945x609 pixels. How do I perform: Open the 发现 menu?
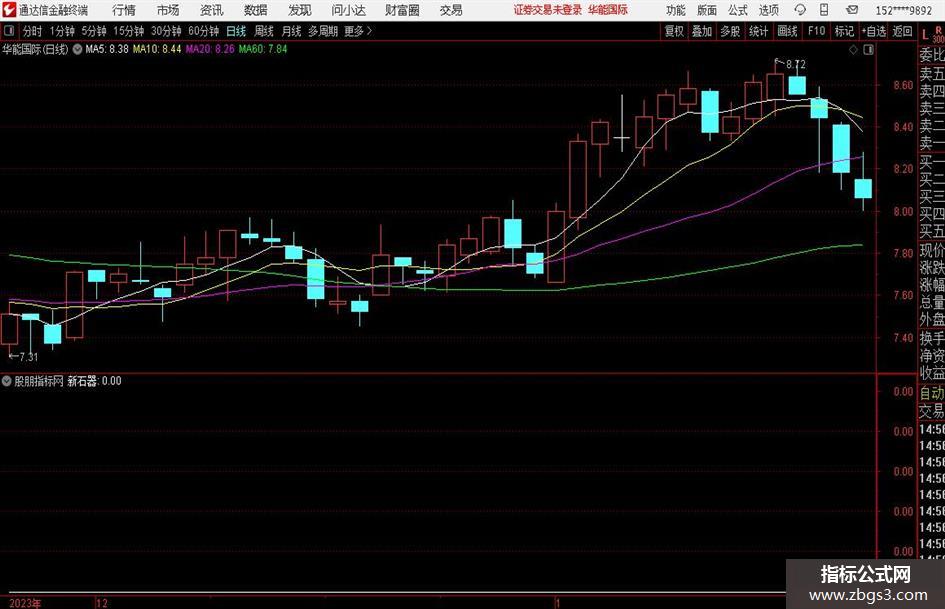(300, 10)
